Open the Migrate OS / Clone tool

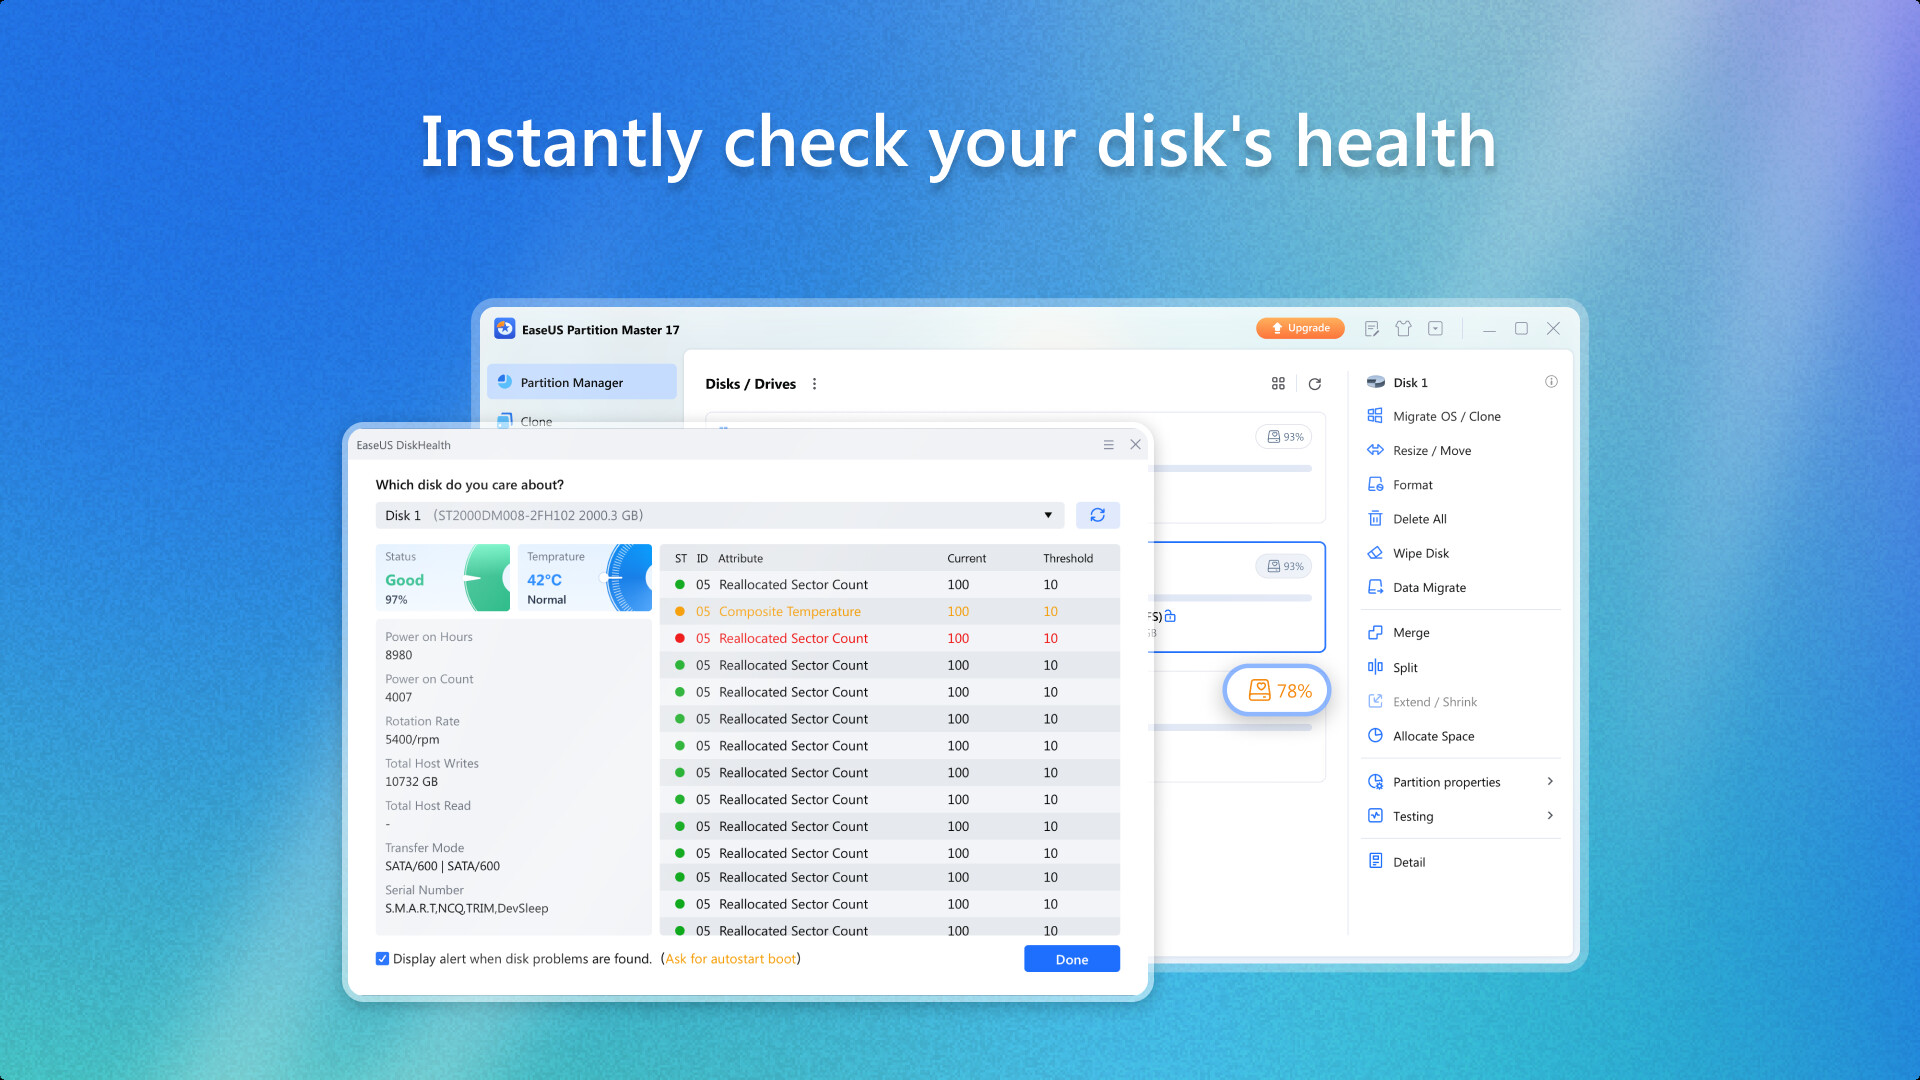coord(1446,416)
